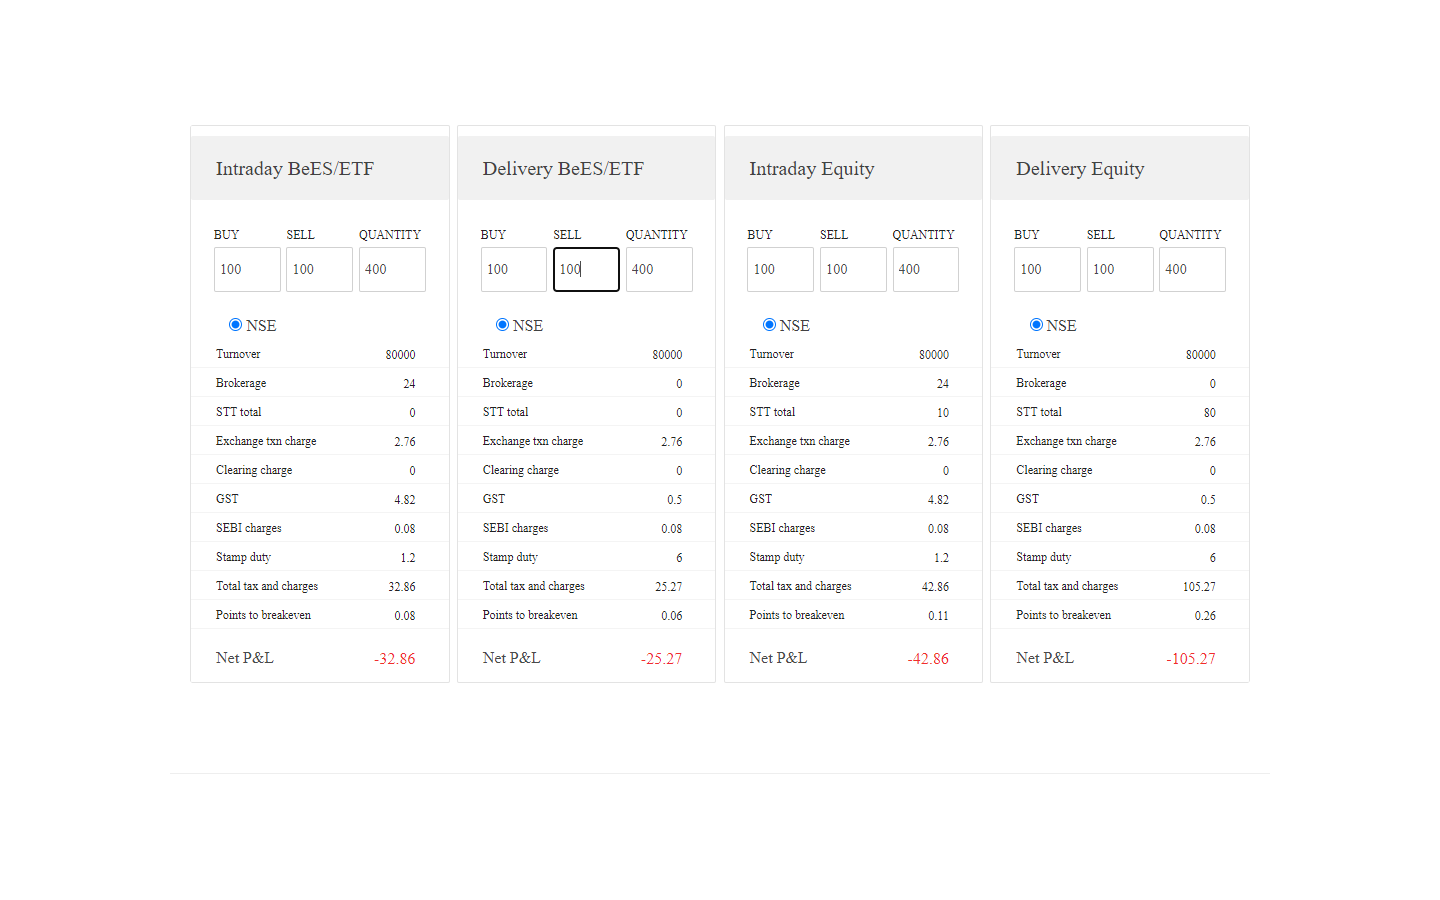Click the SELL input in Intraday Equity panel
Image resolution: width=1440 pixels, height=900 pixels.
point(852,269)
